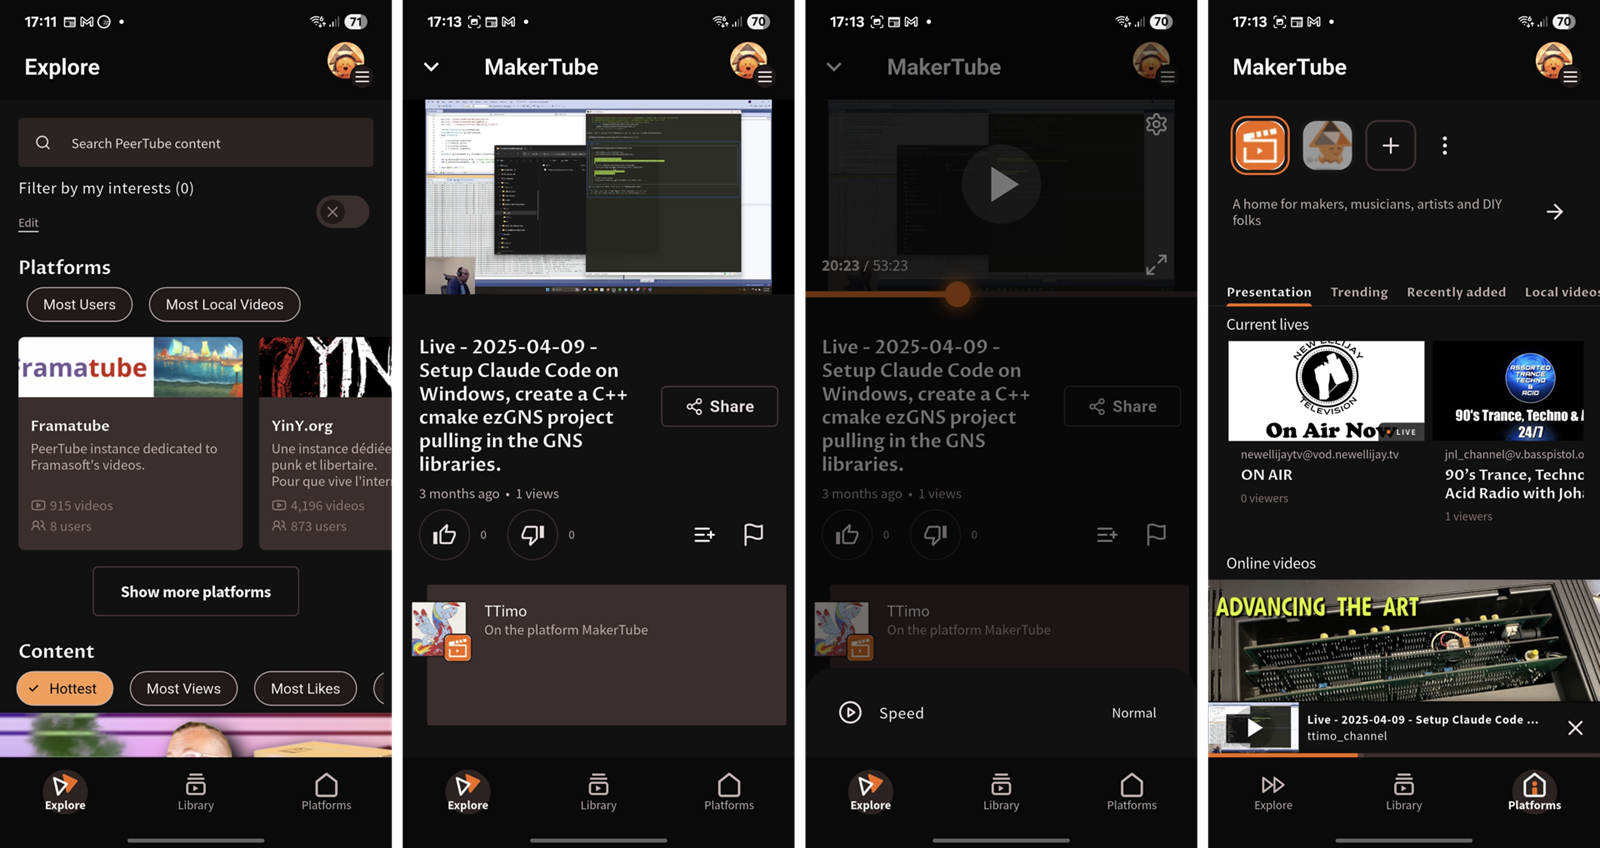
Task: Select the orange MakerTube platform icon
Action: pyautogui.click(x=1260, y=146)
